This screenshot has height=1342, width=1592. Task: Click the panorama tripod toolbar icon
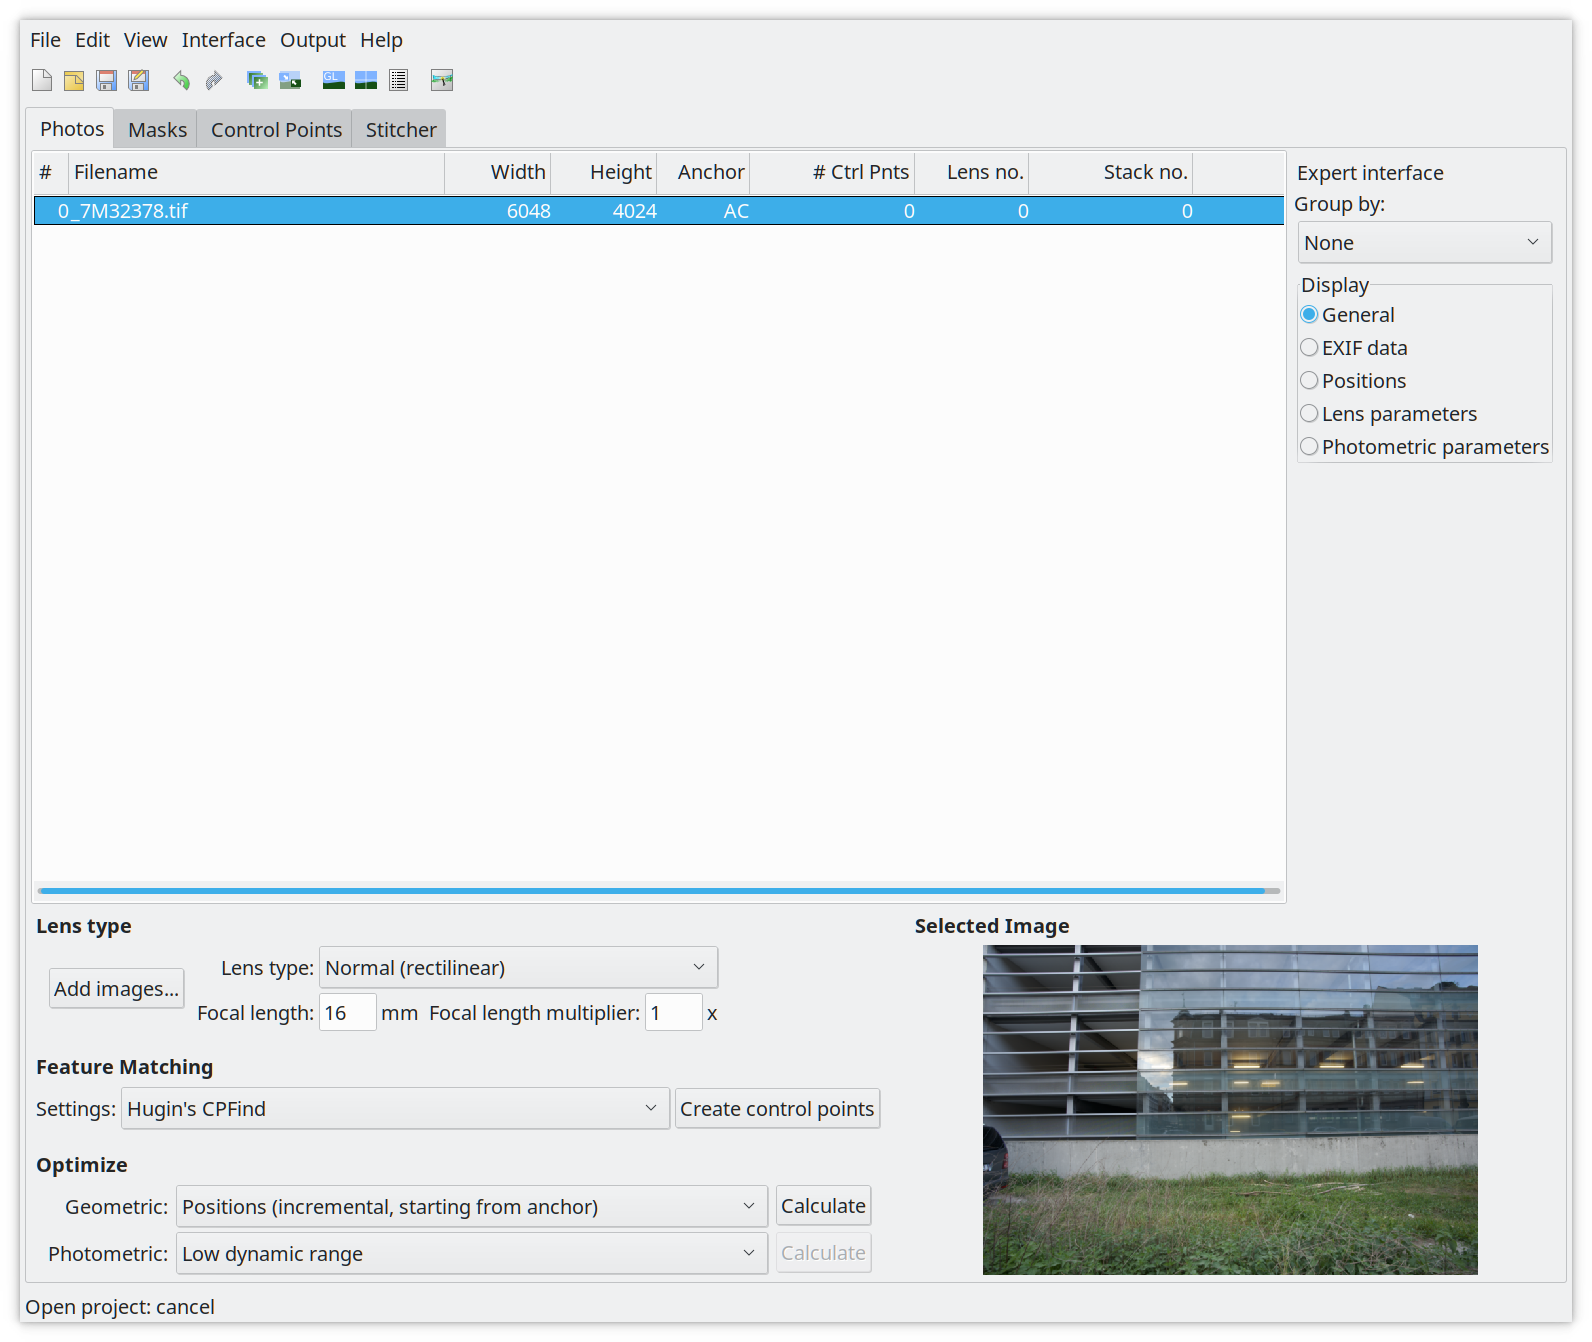pyautogui.click(x=442, y=80)
